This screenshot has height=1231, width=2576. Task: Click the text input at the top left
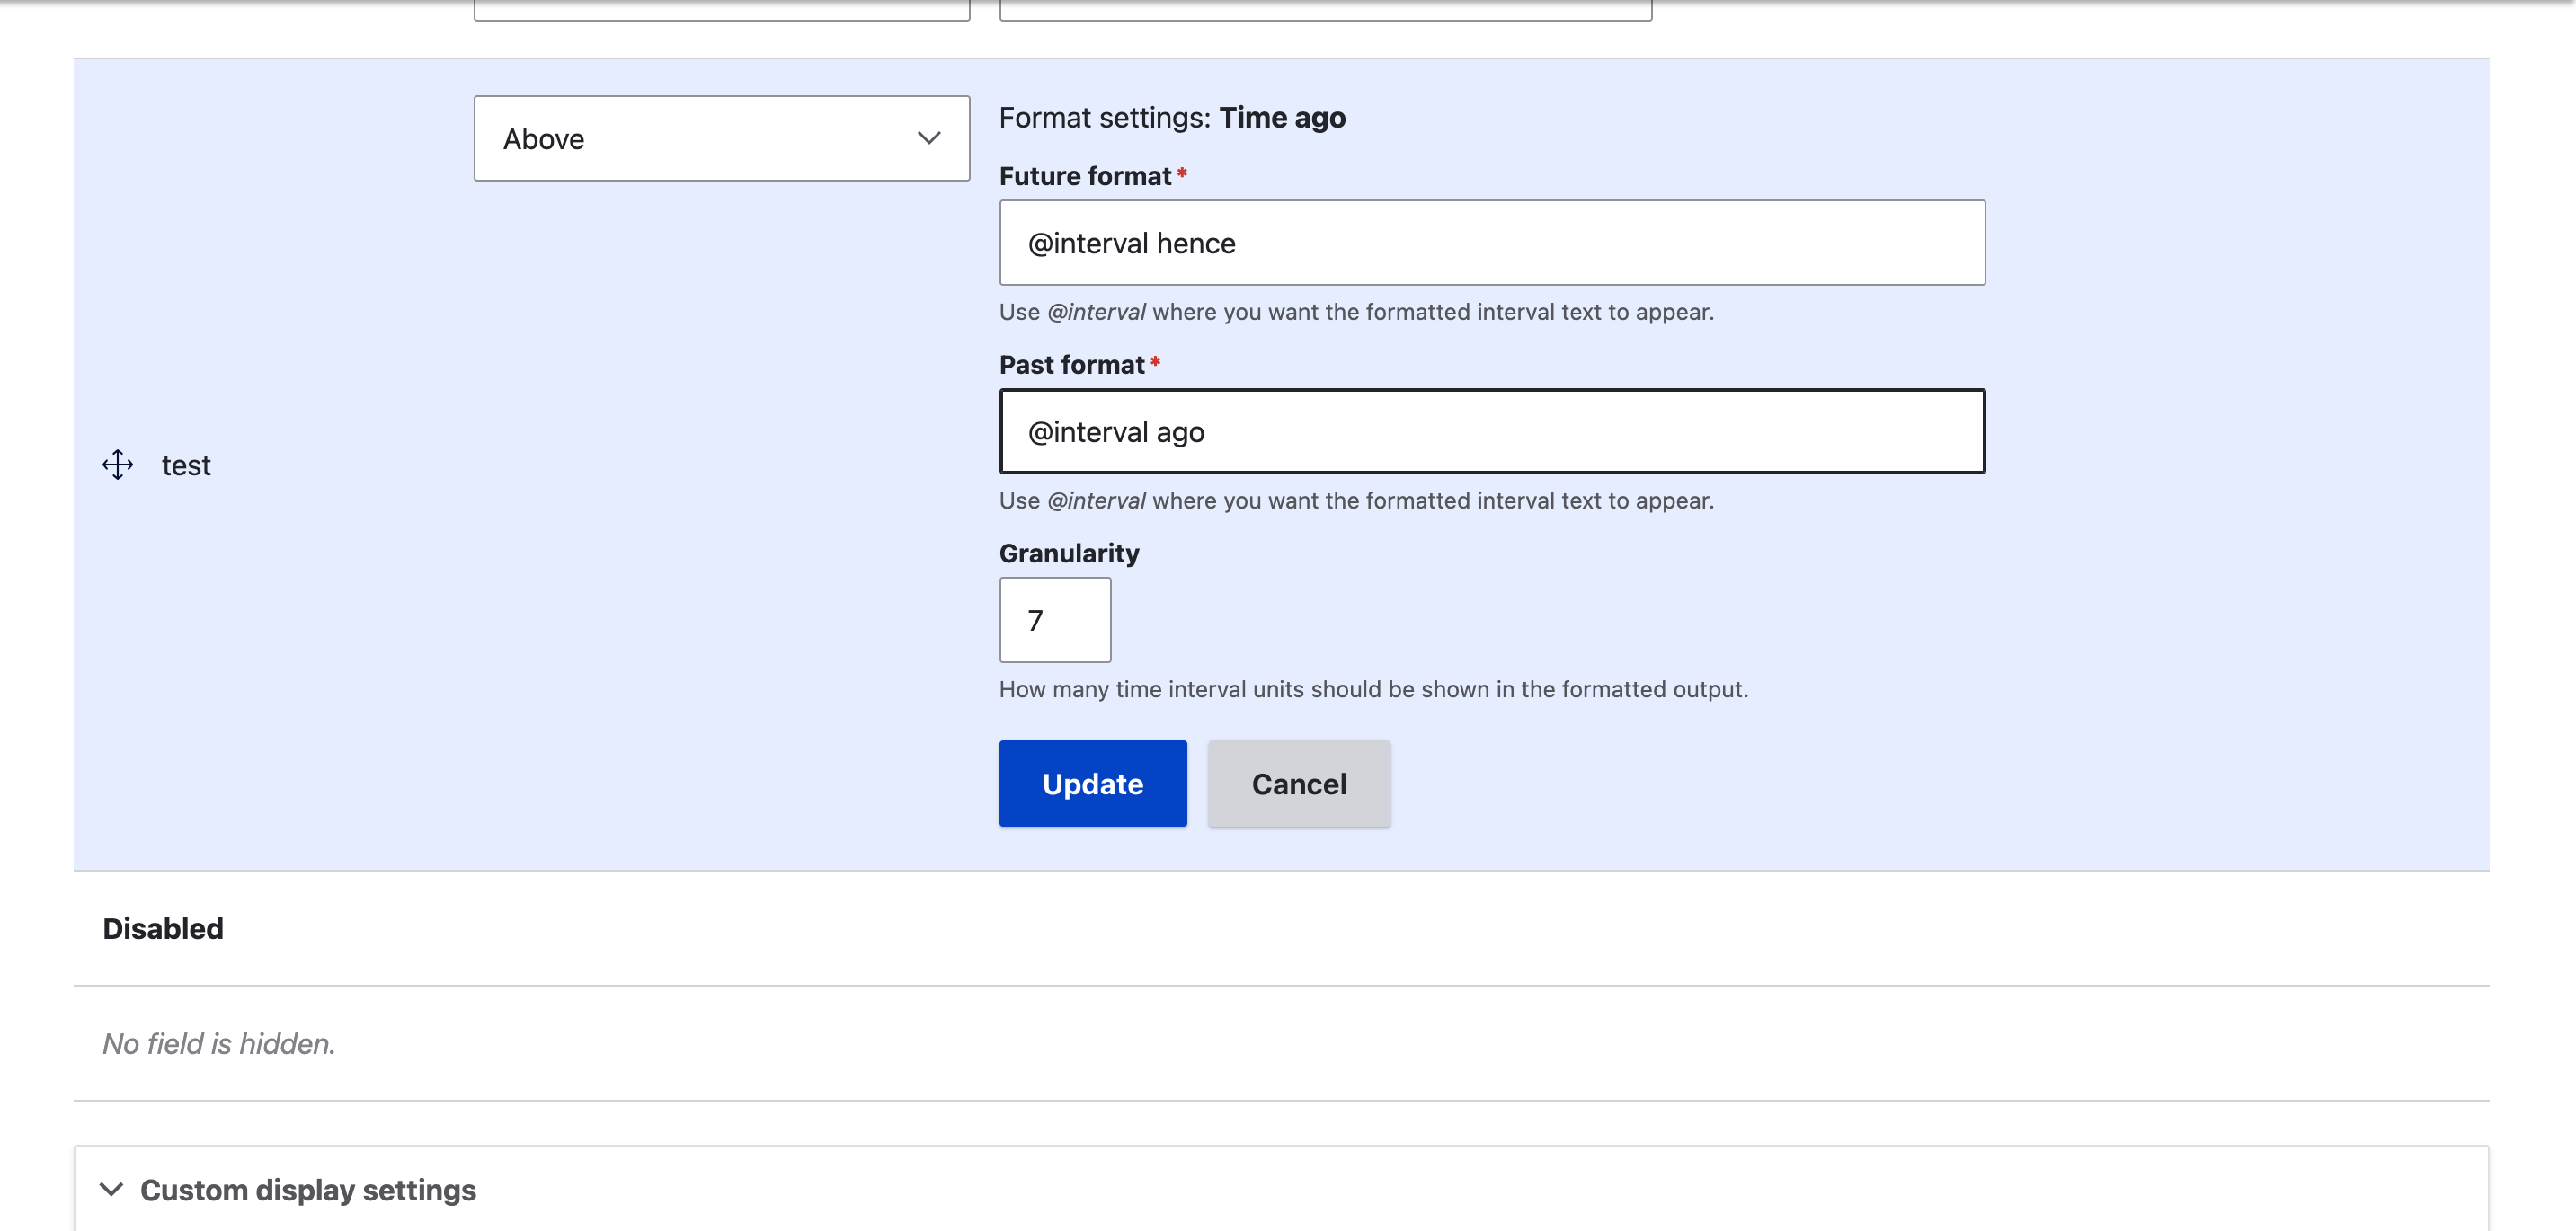(x=722, y=5)
